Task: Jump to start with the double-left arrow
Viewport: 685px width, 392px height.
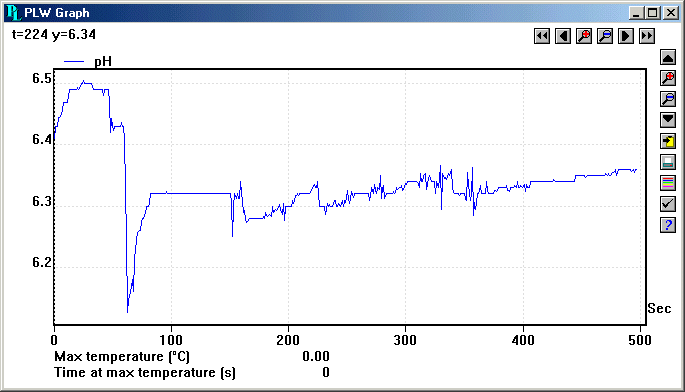Action: (542, 36)
